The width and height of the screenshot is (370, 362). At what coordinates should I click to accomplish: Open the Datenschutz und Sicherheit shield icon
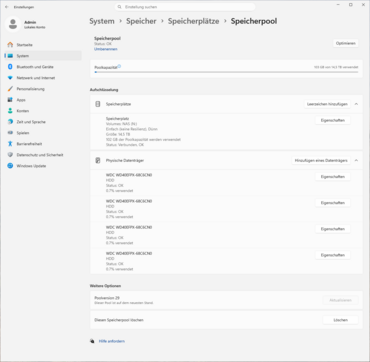tap(10, 155)
